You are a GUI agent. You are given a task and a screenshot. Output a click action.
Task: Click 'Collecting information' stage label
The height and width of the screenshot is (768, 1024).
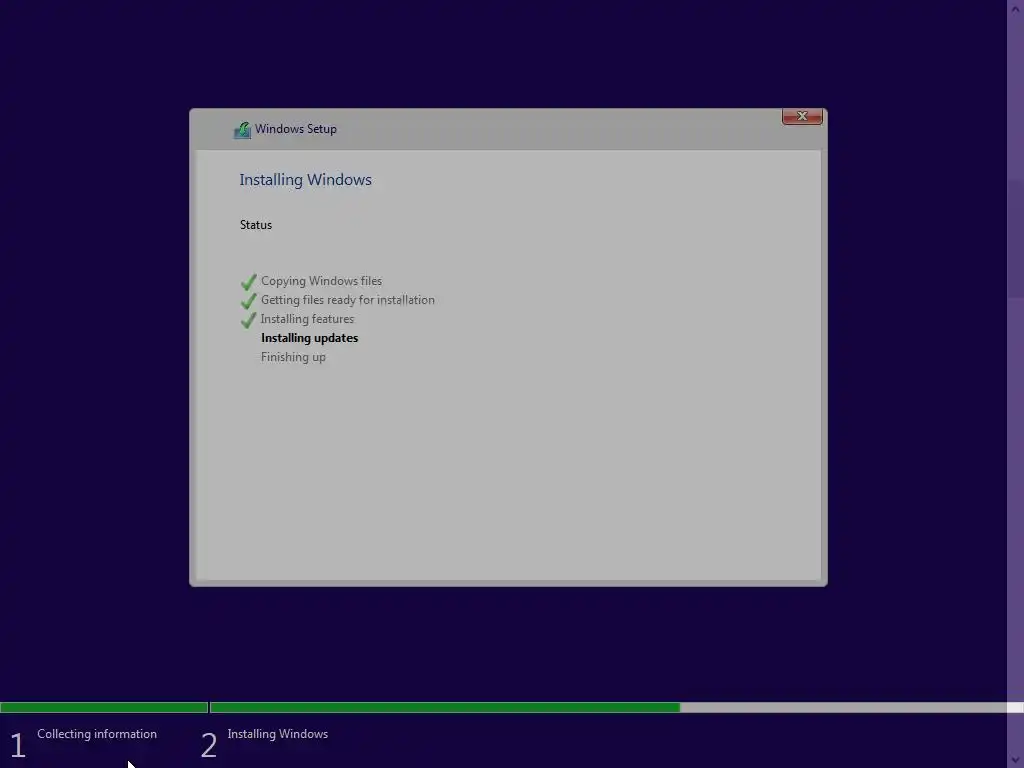tap(97, 734)
